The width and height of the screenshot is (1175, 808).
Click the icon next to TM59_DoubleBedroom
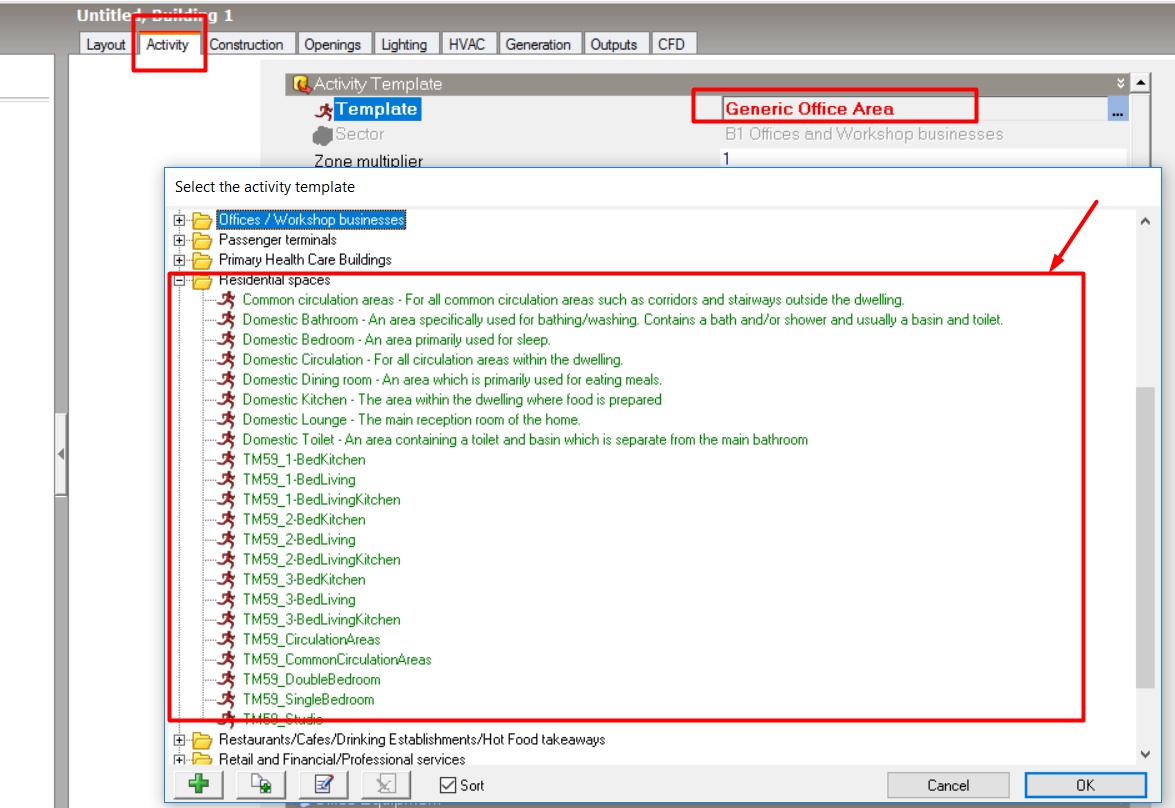click(x=226, y=679)
